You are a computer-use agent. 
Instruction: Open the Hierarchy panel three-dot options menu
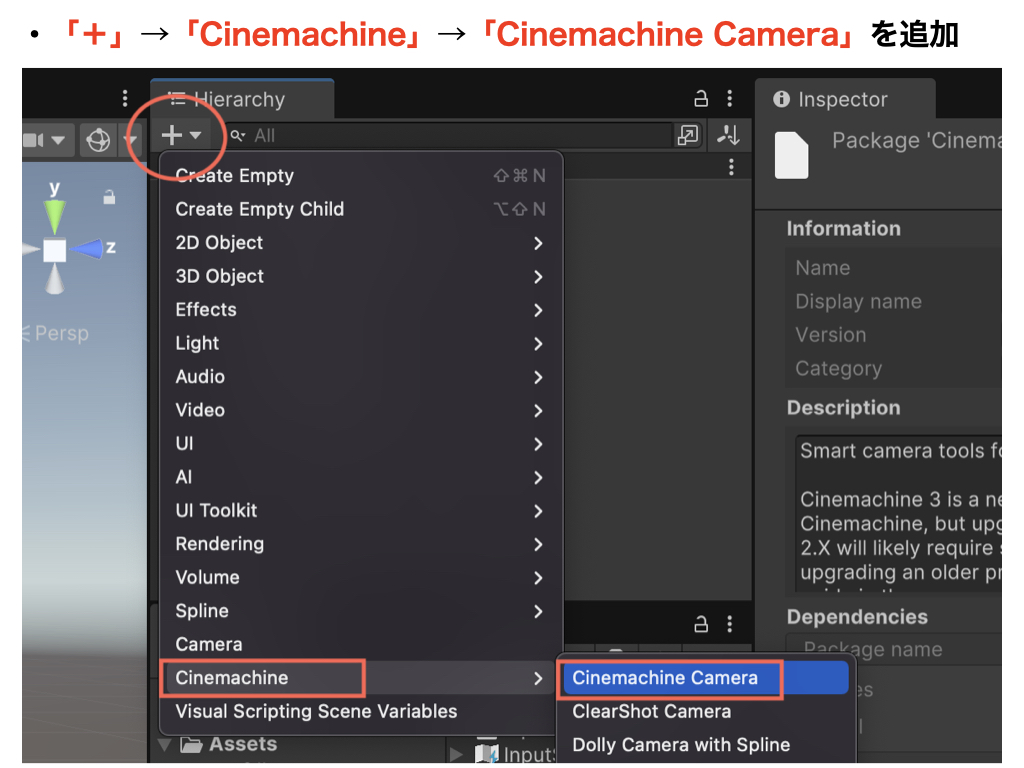tap(731, 99)
